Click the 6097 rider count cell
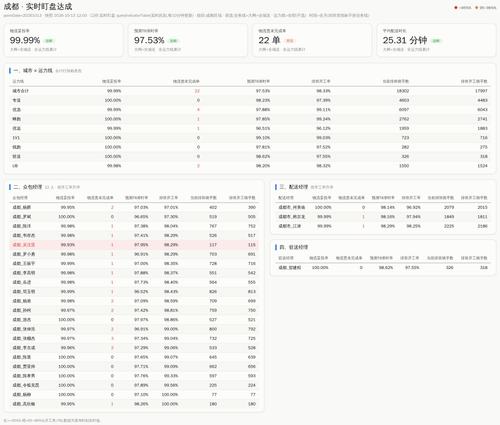 coord(404,110)
